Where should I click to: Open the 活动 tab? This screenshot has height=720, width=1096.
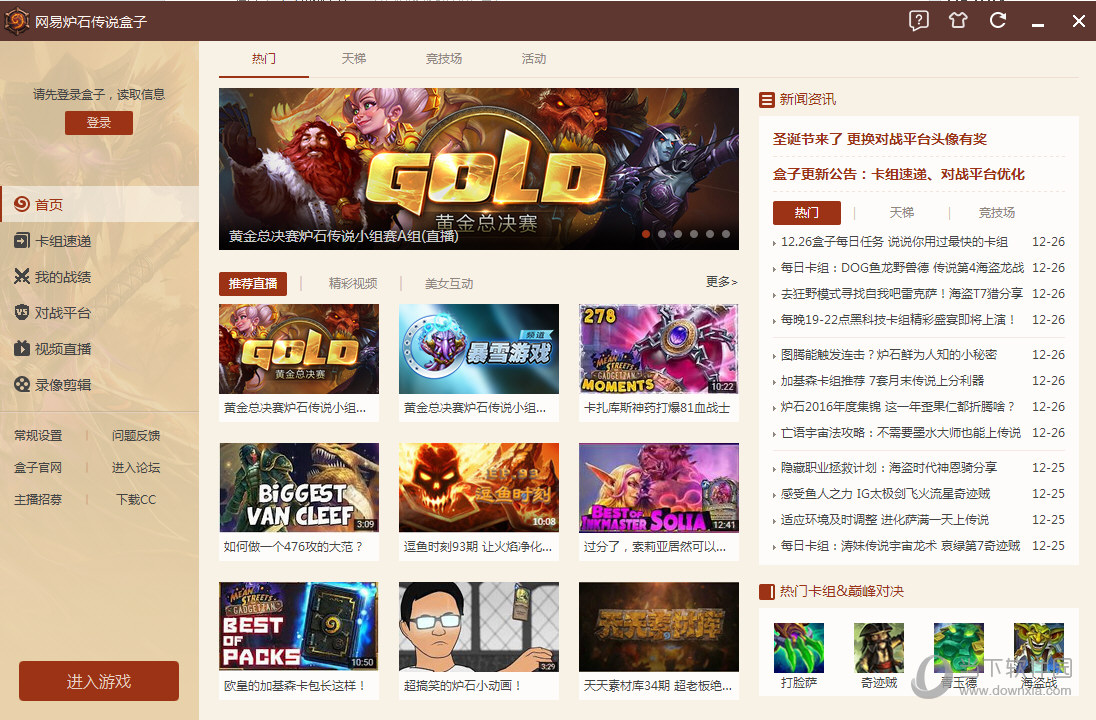(x=533, y=59)
